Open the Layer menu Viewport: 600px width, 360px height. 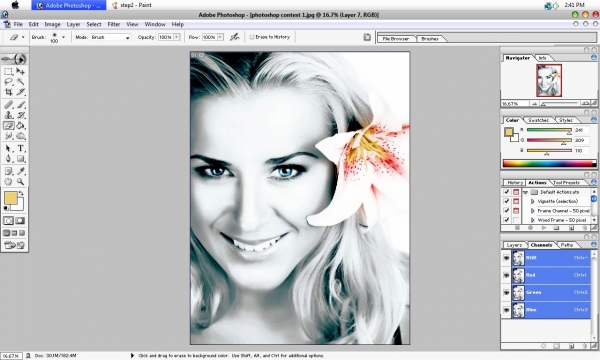click(73, 24)
